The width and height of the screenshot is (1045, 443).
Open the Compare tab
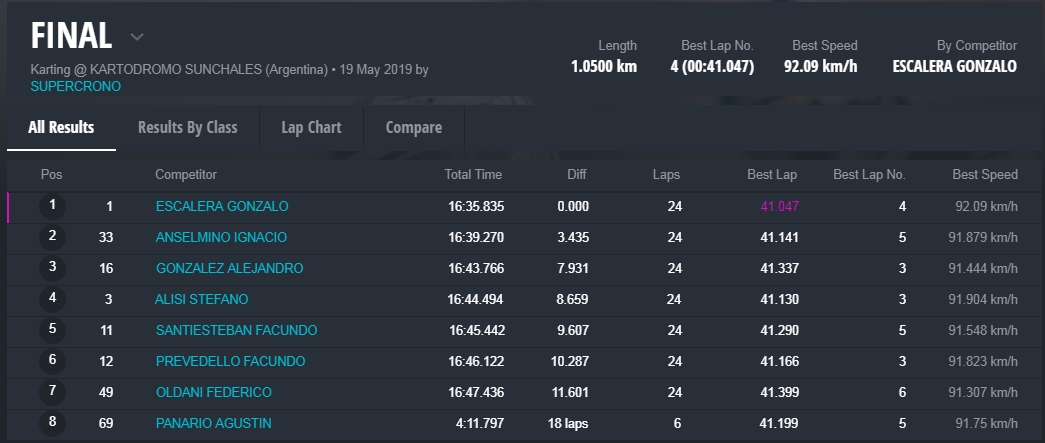click(x=414, y=127)
